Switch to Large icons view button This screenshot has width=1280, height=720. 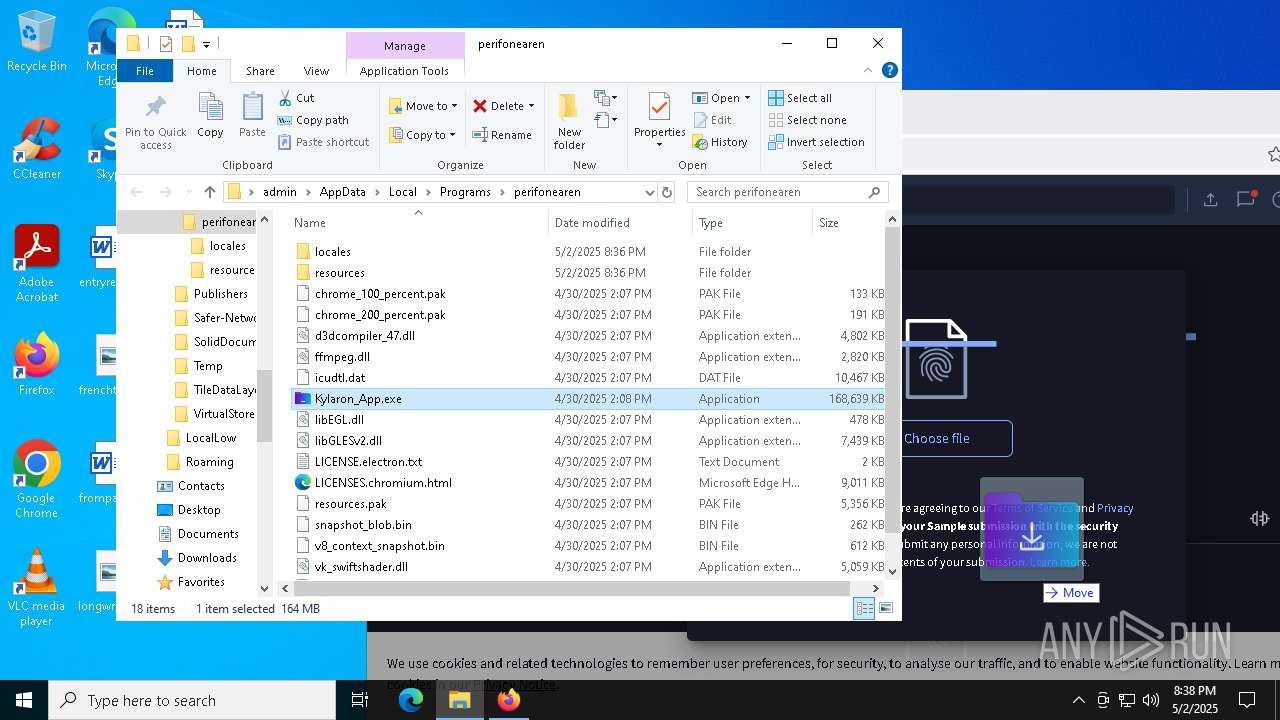coord(885,608)
